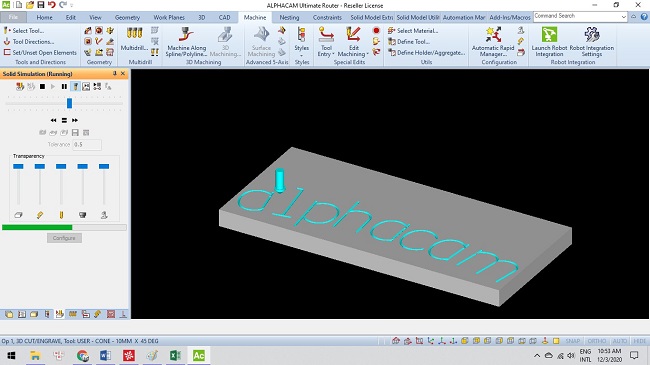Viewport: 650px width, 365px height.
Task: Open the Command Search dropdown
Action: (623, 17)
